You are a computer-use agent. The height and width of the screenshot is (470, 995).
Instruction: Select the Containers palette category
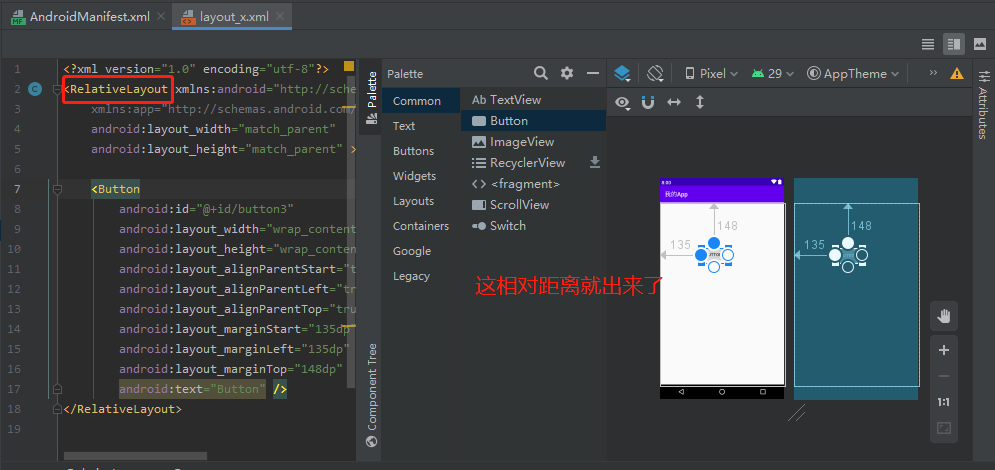coord(421,226)
